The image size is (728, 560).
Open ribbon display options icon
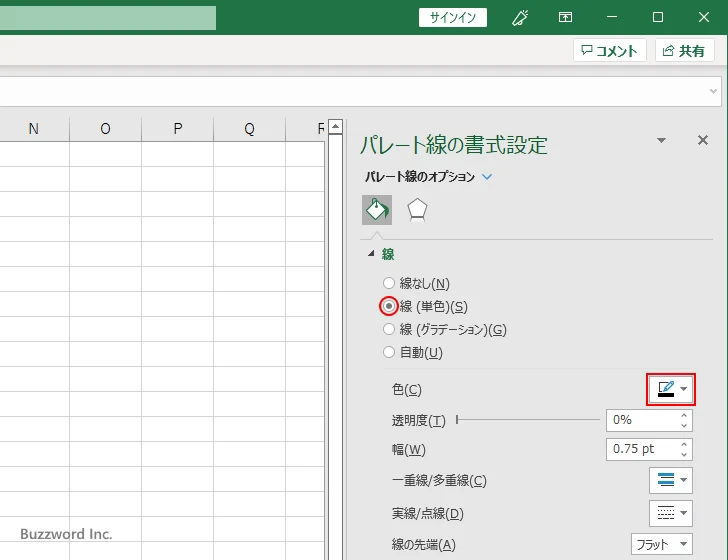click(x=565, y=18)
